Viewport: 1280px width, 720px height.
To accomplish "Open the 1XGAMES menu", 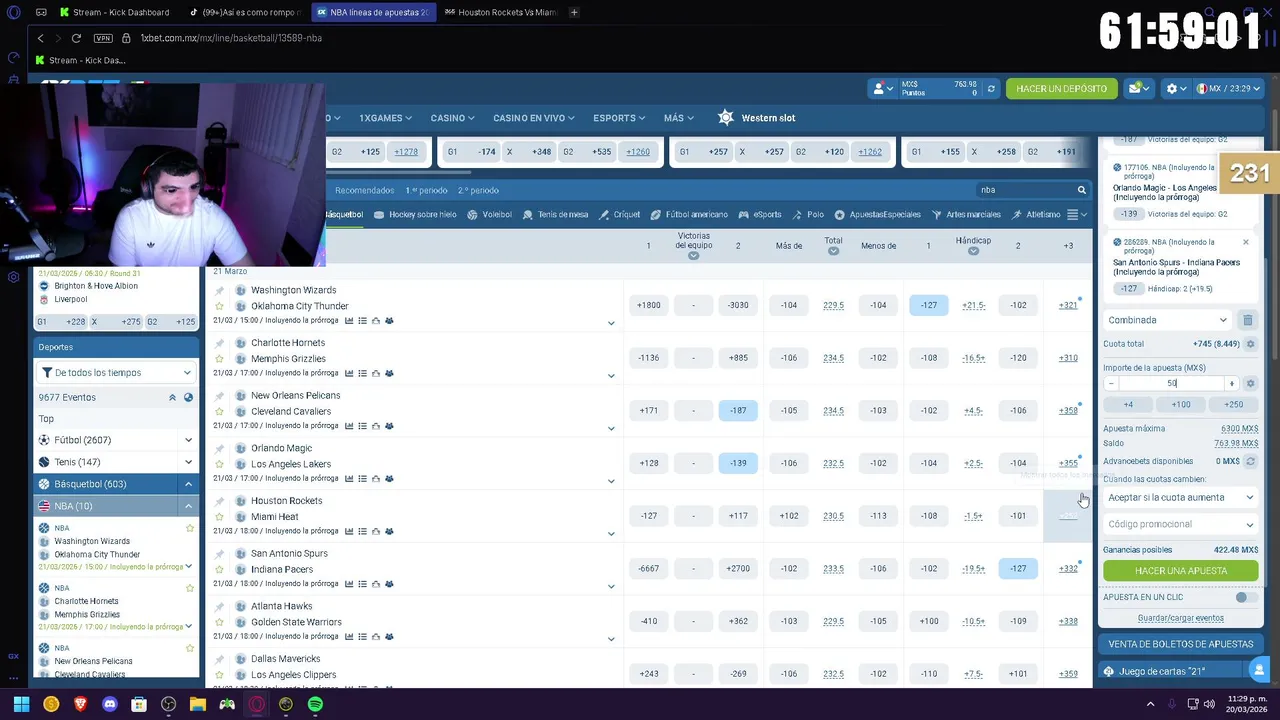I will click(386, 118).
